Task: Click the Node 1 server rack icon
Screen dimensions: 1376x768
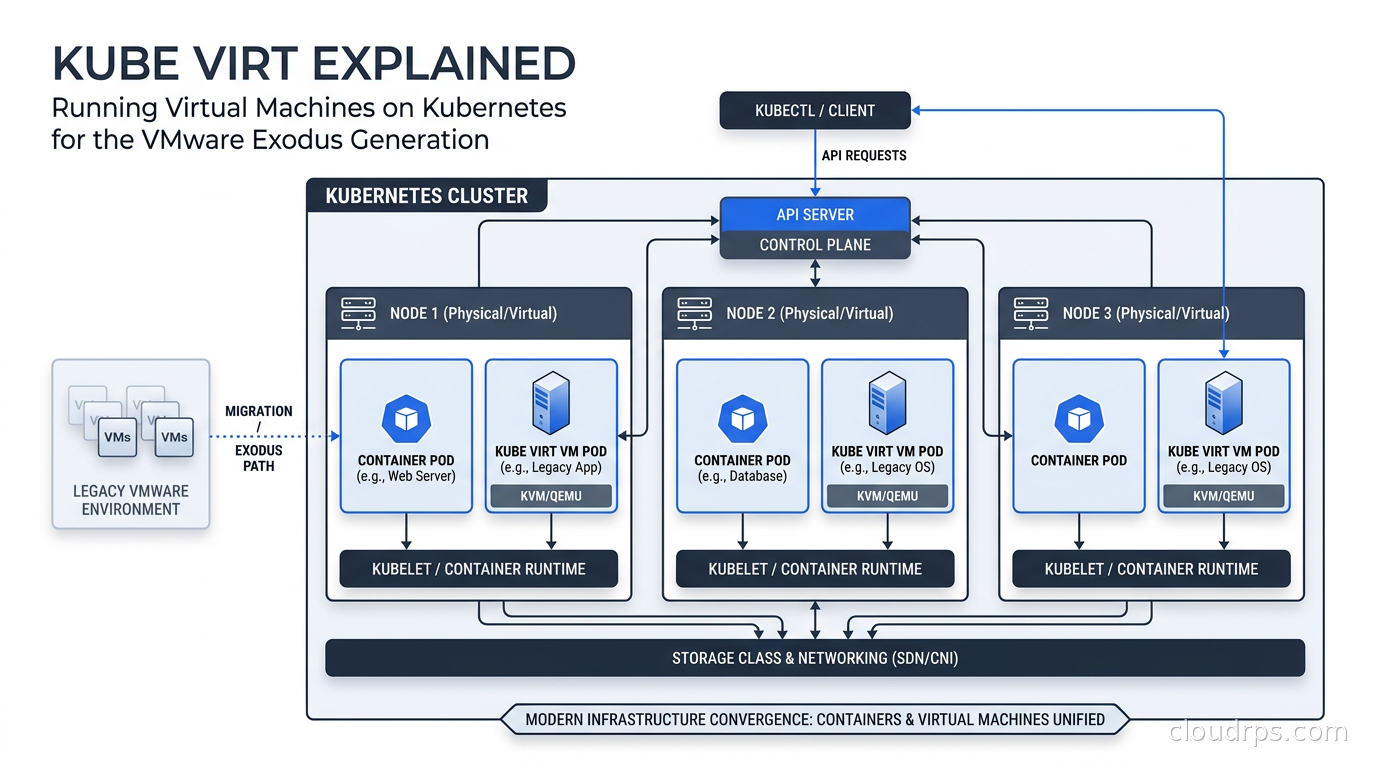Action: tap(358, 313)
